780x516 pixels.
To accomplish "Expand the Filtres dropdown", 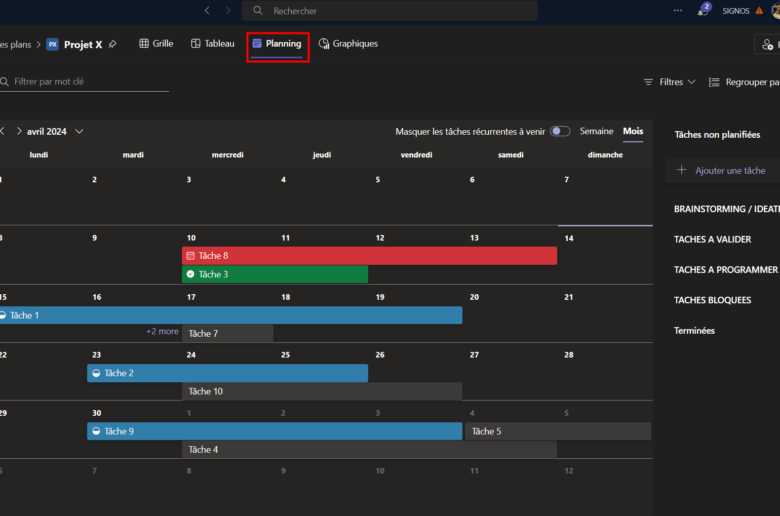I will pos(669,82).
